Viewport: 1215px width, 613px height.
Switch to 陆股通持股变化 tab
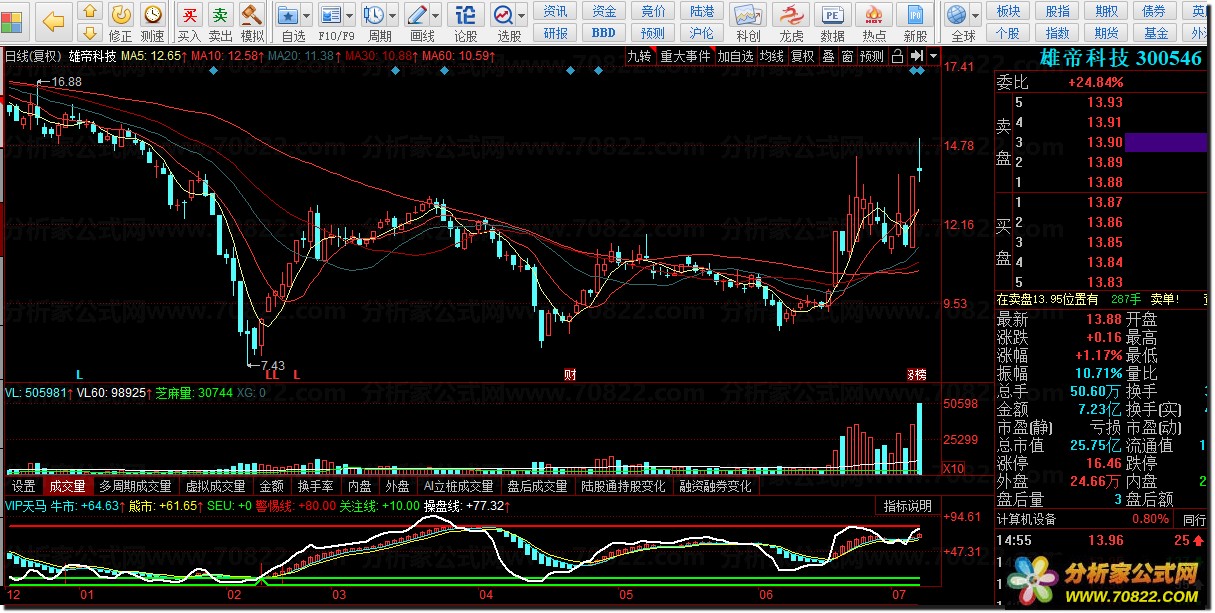point(623,486)
